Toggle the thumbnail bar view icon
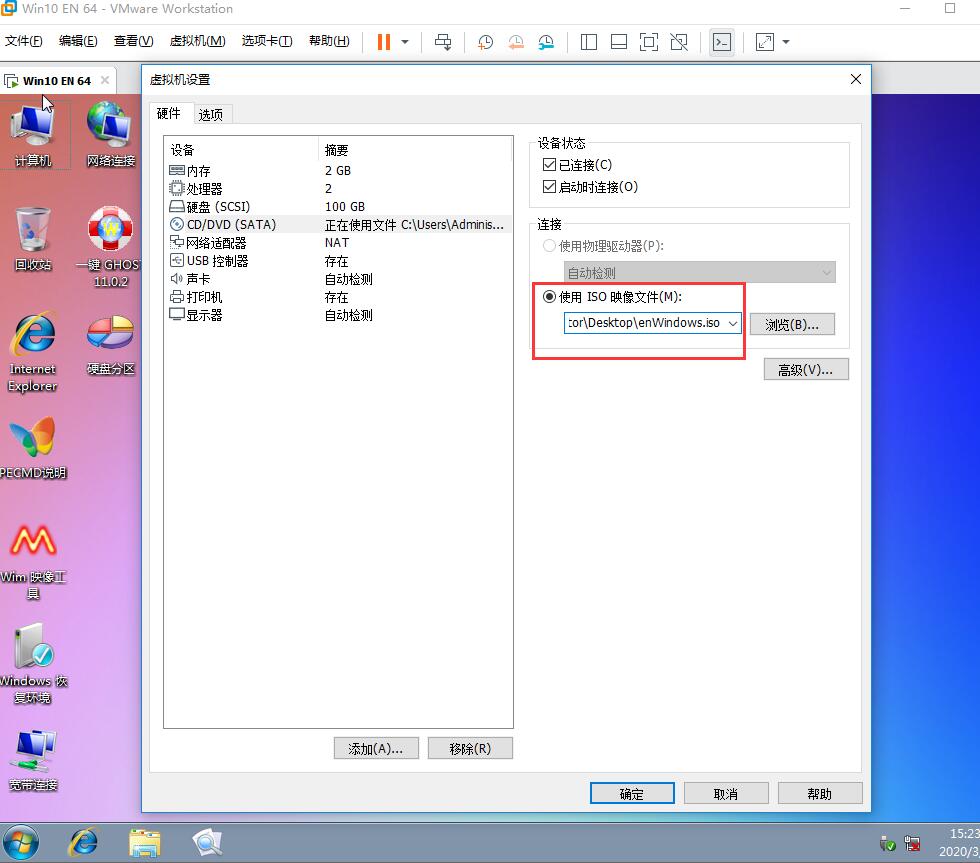The width and height of the screenshot is (980, 863). (x=619, y=42)
